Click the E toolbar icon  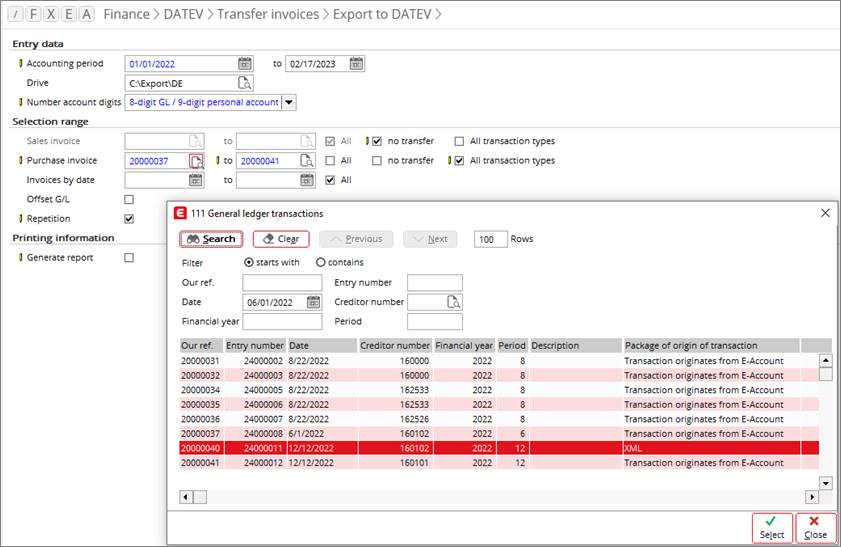[x=69, y=14]
